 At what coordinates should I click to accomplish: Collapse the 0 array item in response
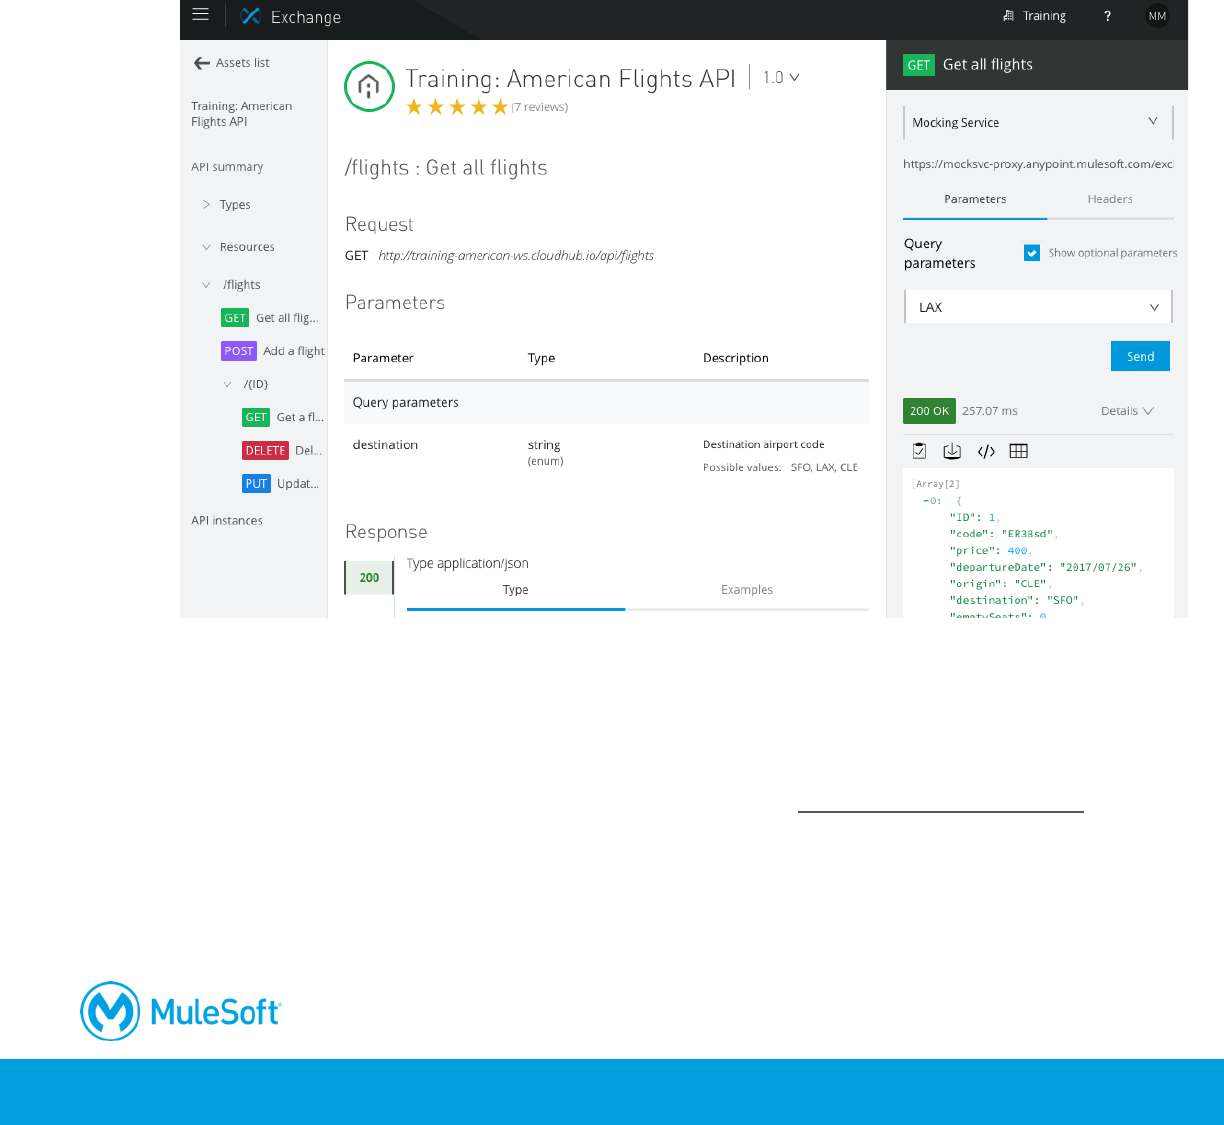click(x=926, y=501)
